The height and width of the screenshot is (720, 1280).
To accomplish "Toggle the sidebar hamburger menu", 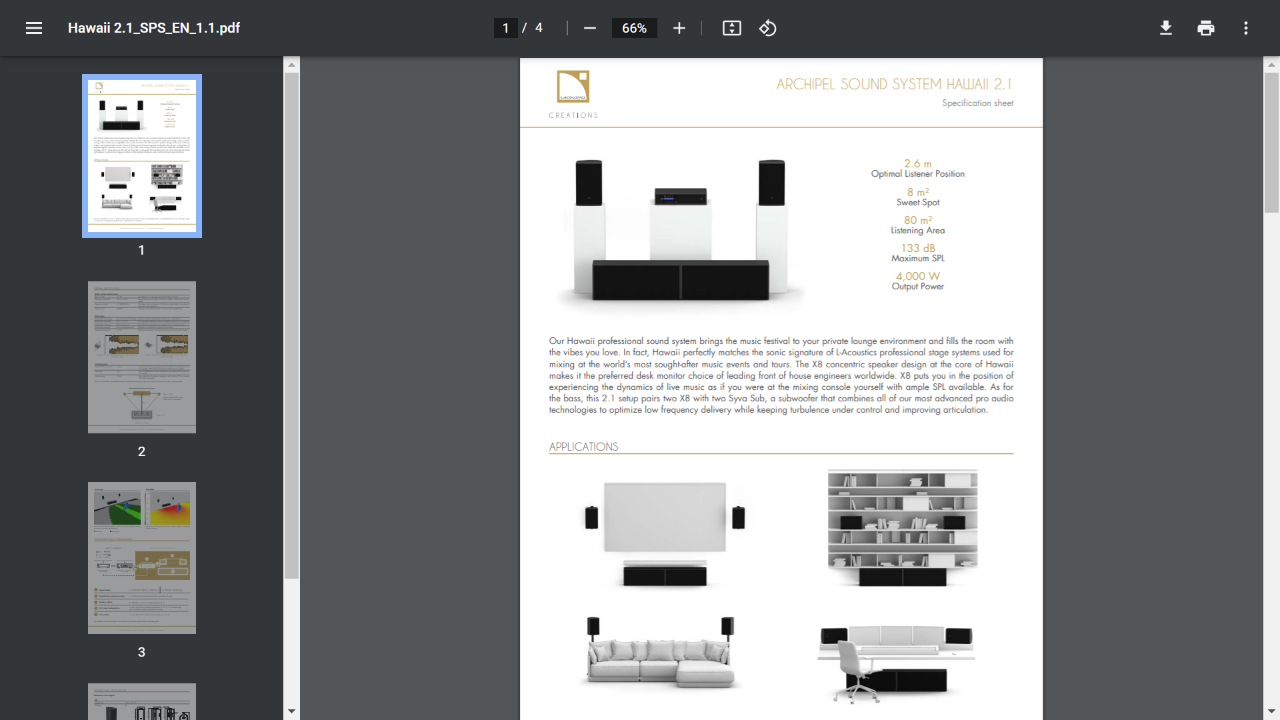I will click(34, 28).
